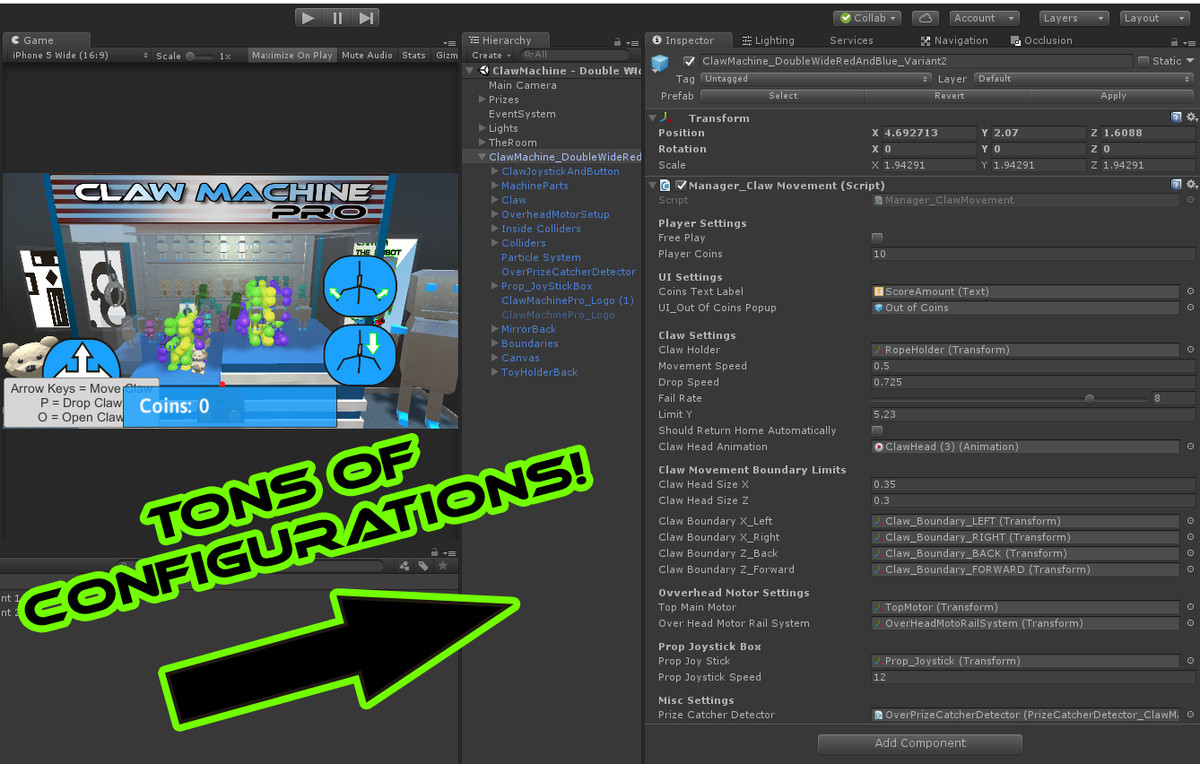The height and width of the screenshot is (764, 1200).
Task: Expand the Prizes hierarchy item
Action: point(482,100)
